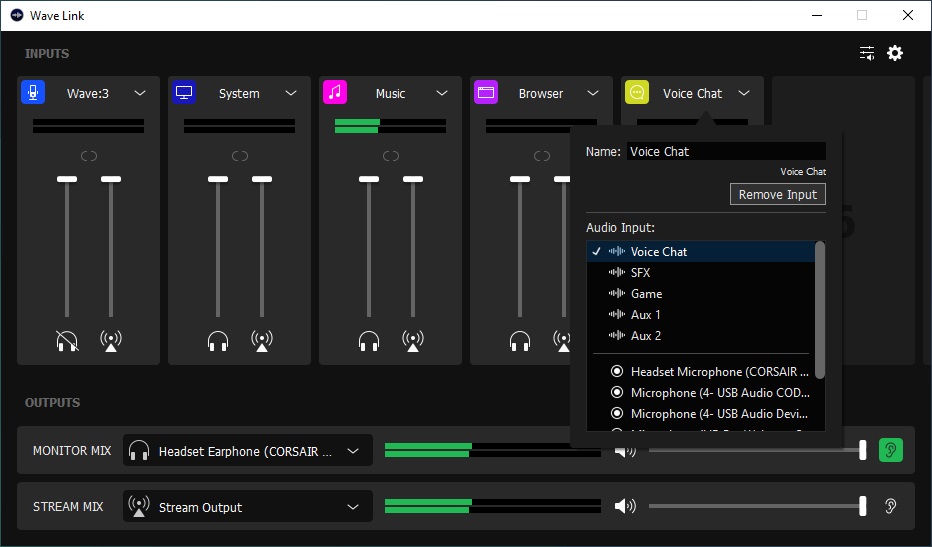Click the Wave:3 channel name
This screenshot has width=932, height=547.
pyautogui.click(x=88, y=93)
